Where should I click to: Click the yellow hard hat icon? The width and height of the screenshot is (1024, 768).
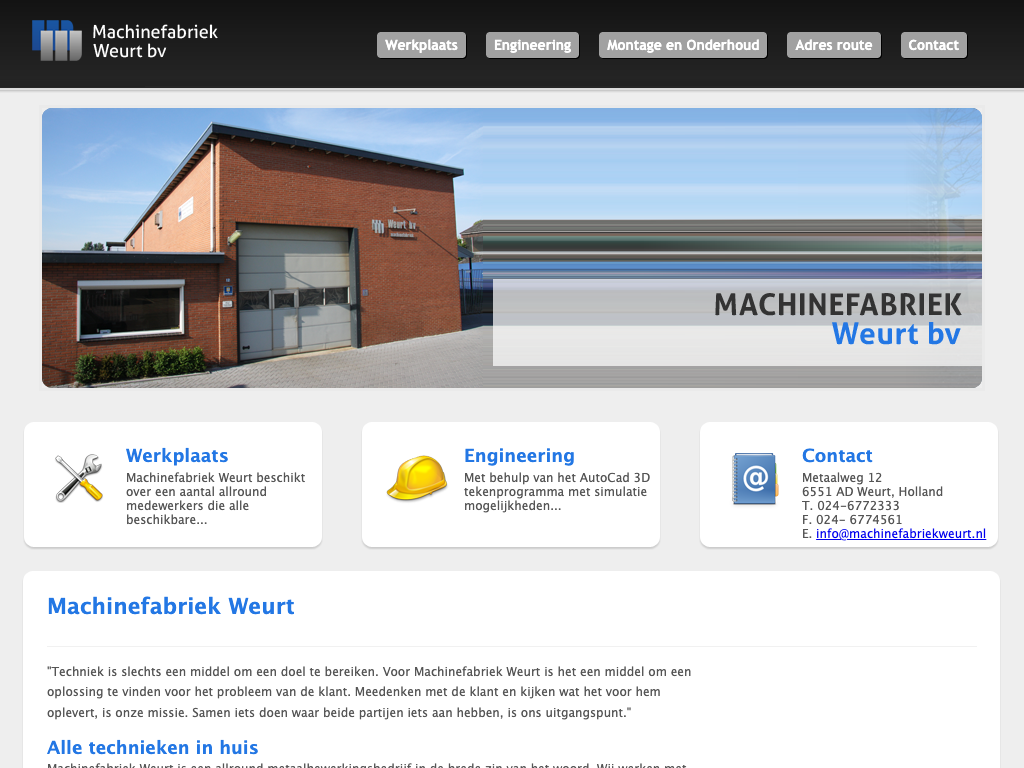[416, 478]
